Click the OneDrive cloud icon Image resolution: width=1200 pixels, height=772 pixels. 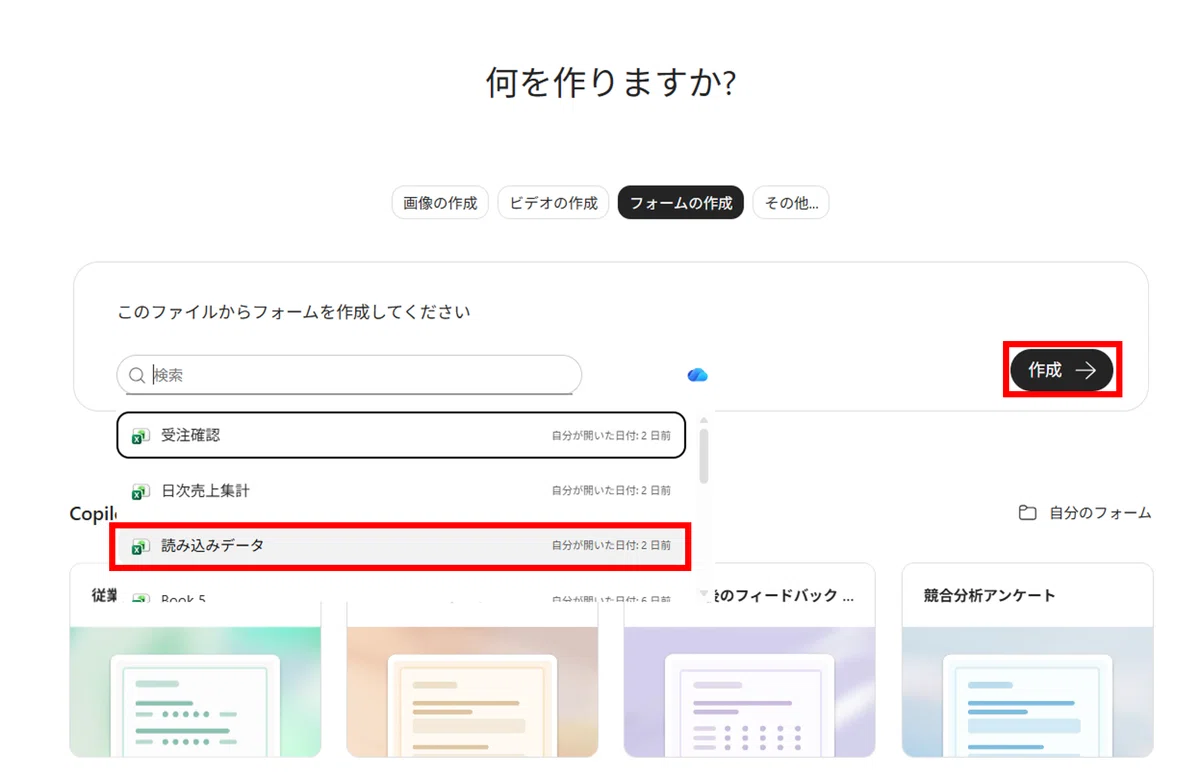[x=698, y=375]
